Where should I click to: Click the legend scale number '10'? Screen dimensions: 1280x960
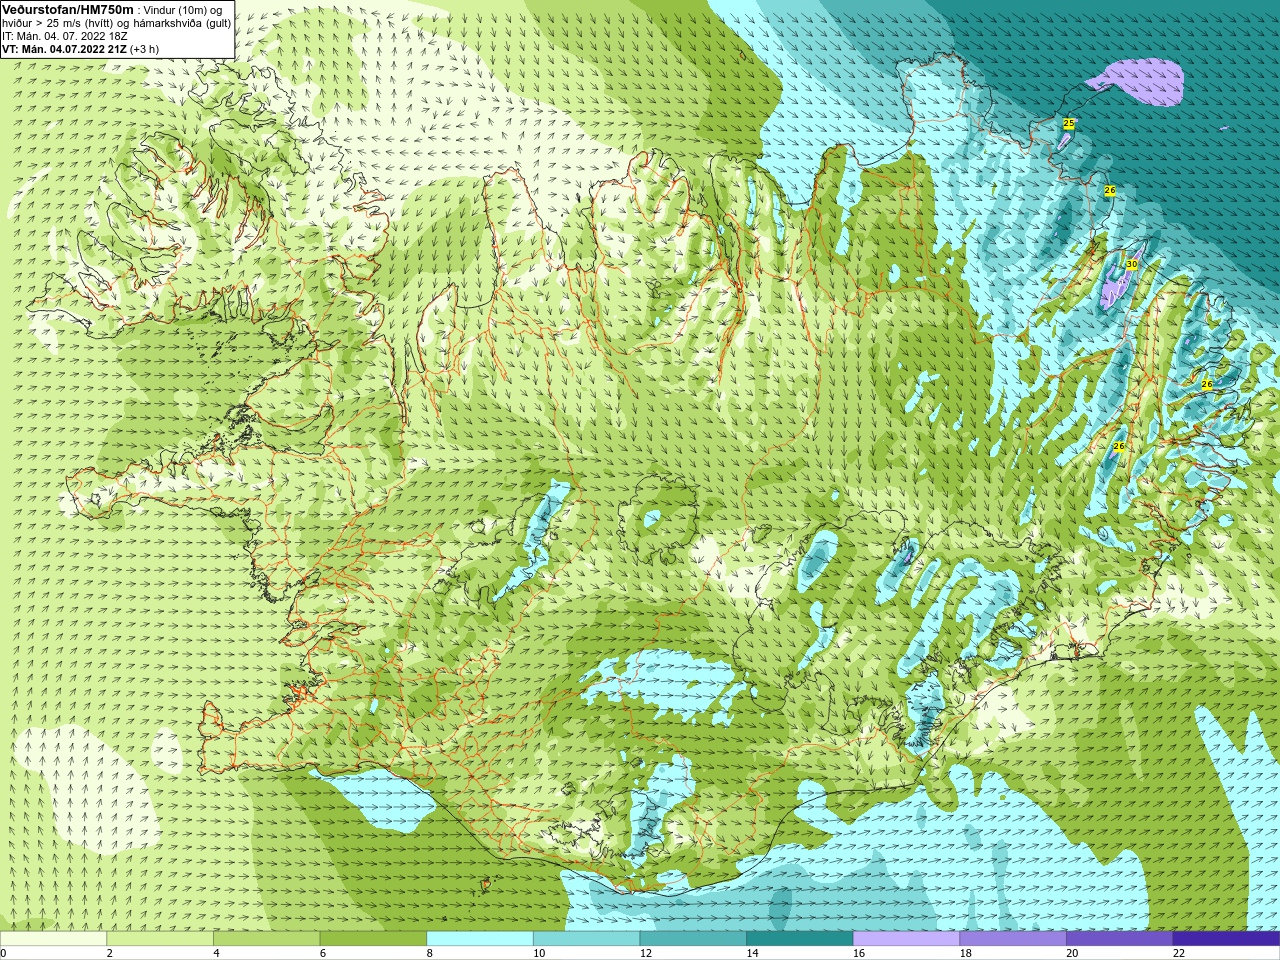(539, 953)
